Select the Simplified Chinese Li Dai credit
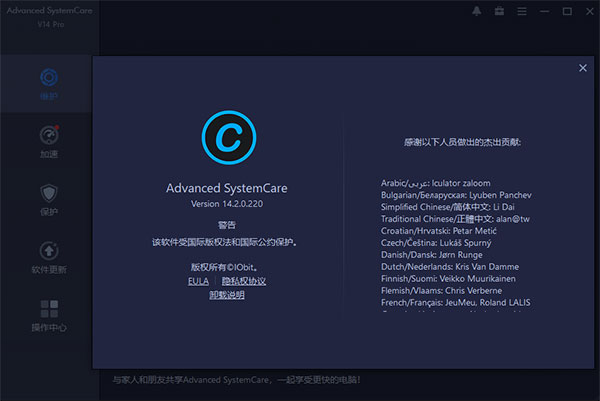Image resolution: width=600 pixels, height=401 pixels. [x=448, y=207]
